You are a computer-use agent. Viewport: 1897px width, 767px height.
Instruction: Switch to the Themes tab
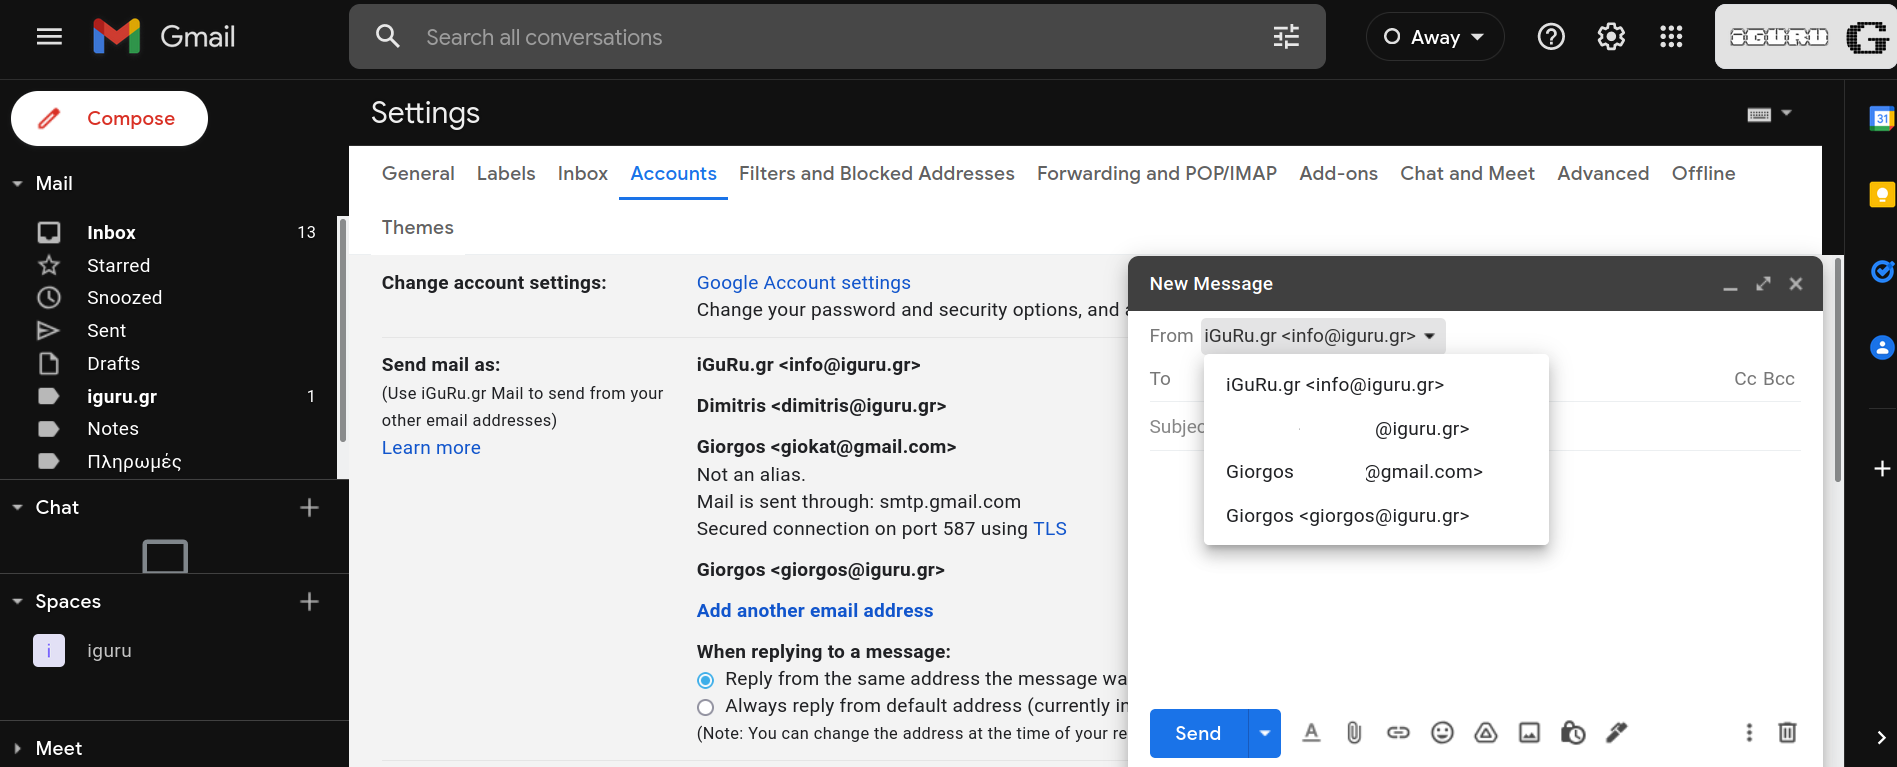click(418, 227)
